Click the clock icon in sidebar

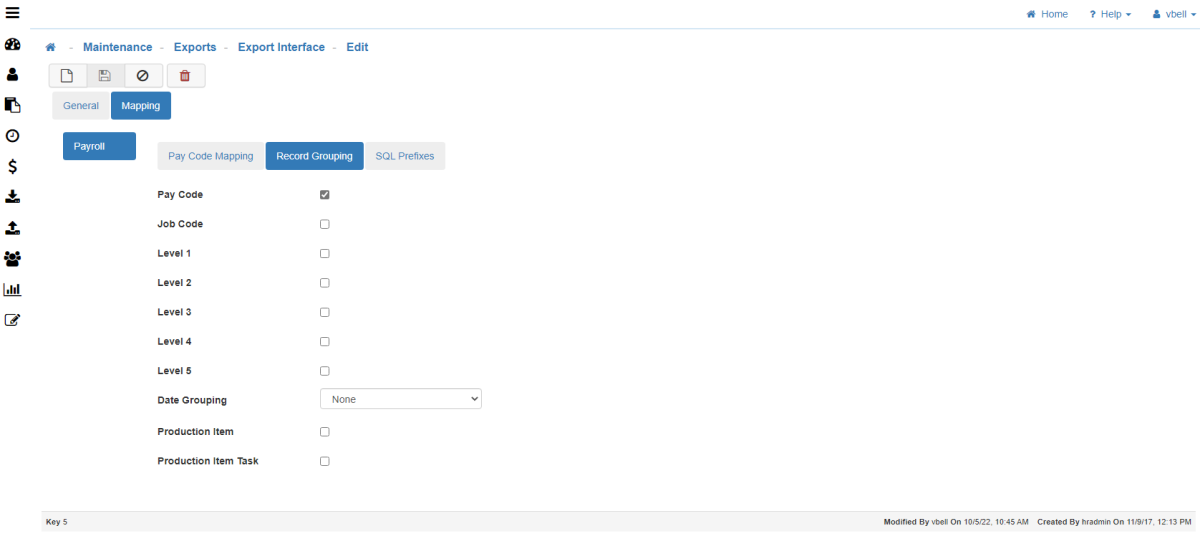(x=13, y=135)
